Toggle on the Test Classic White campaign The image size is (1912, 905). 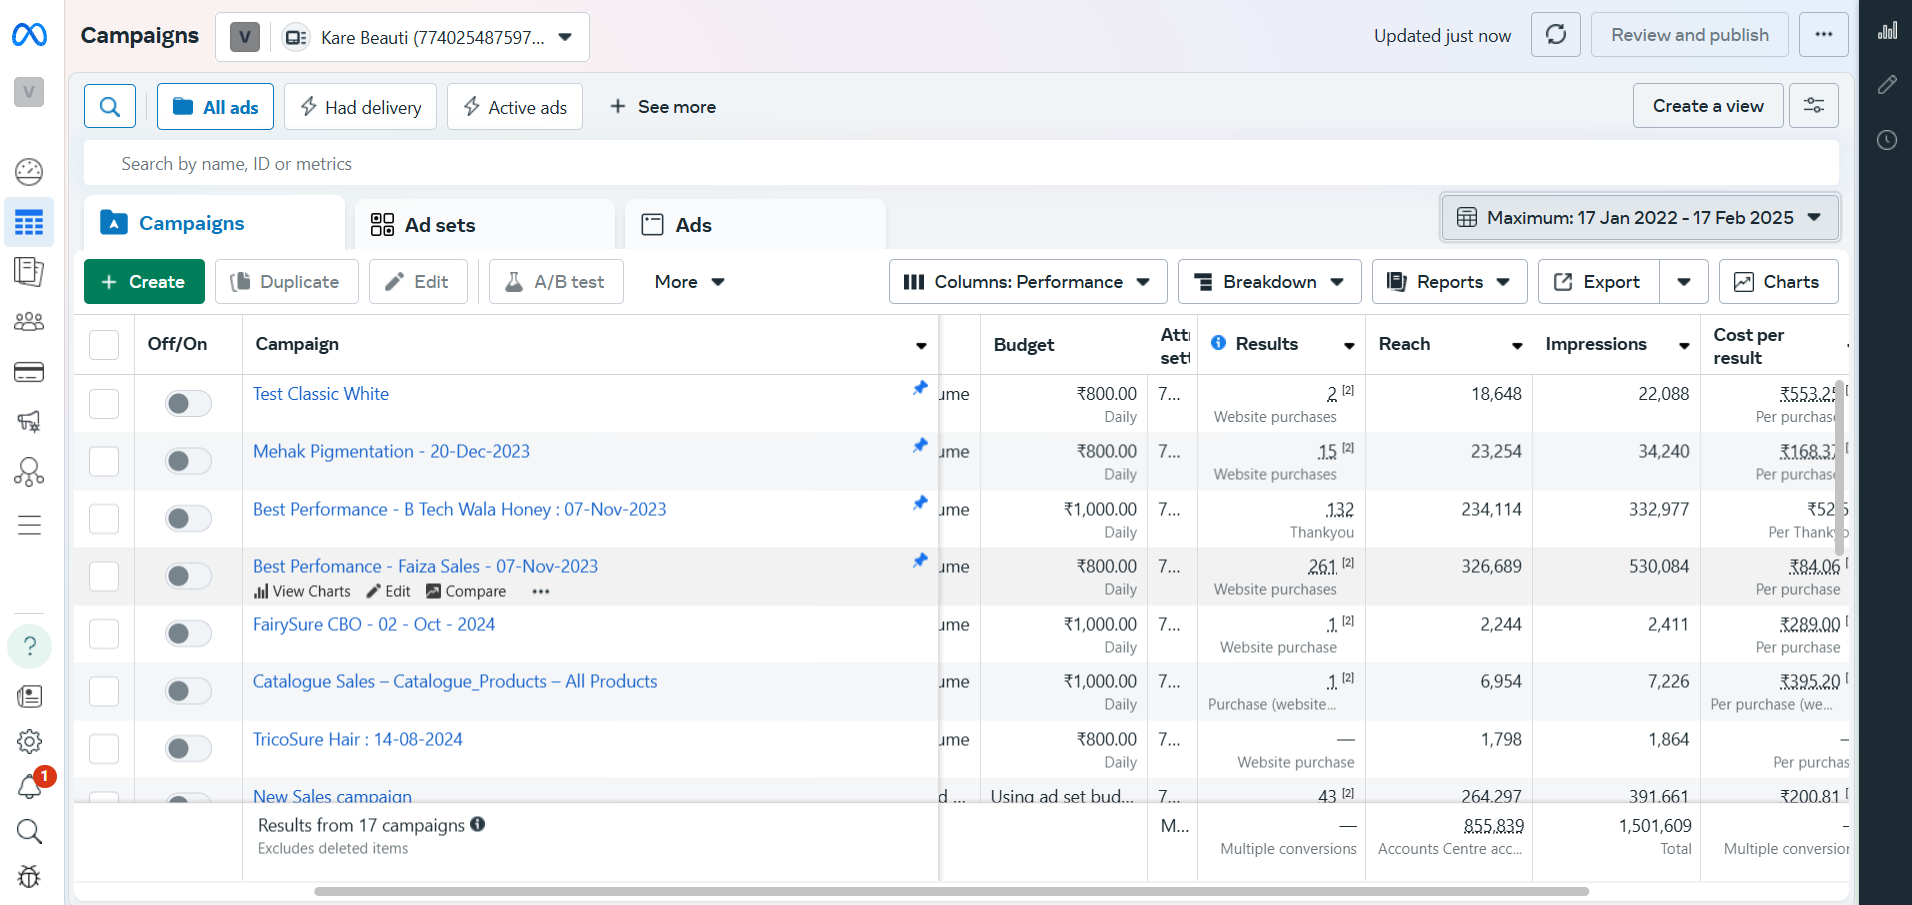pos(187,403)
